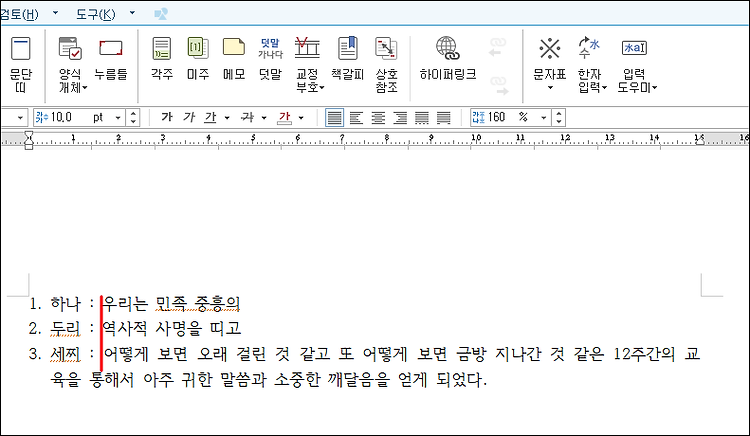
Task: Insert a 하이퍼링크 hyperlink
Action: [448, 58]
